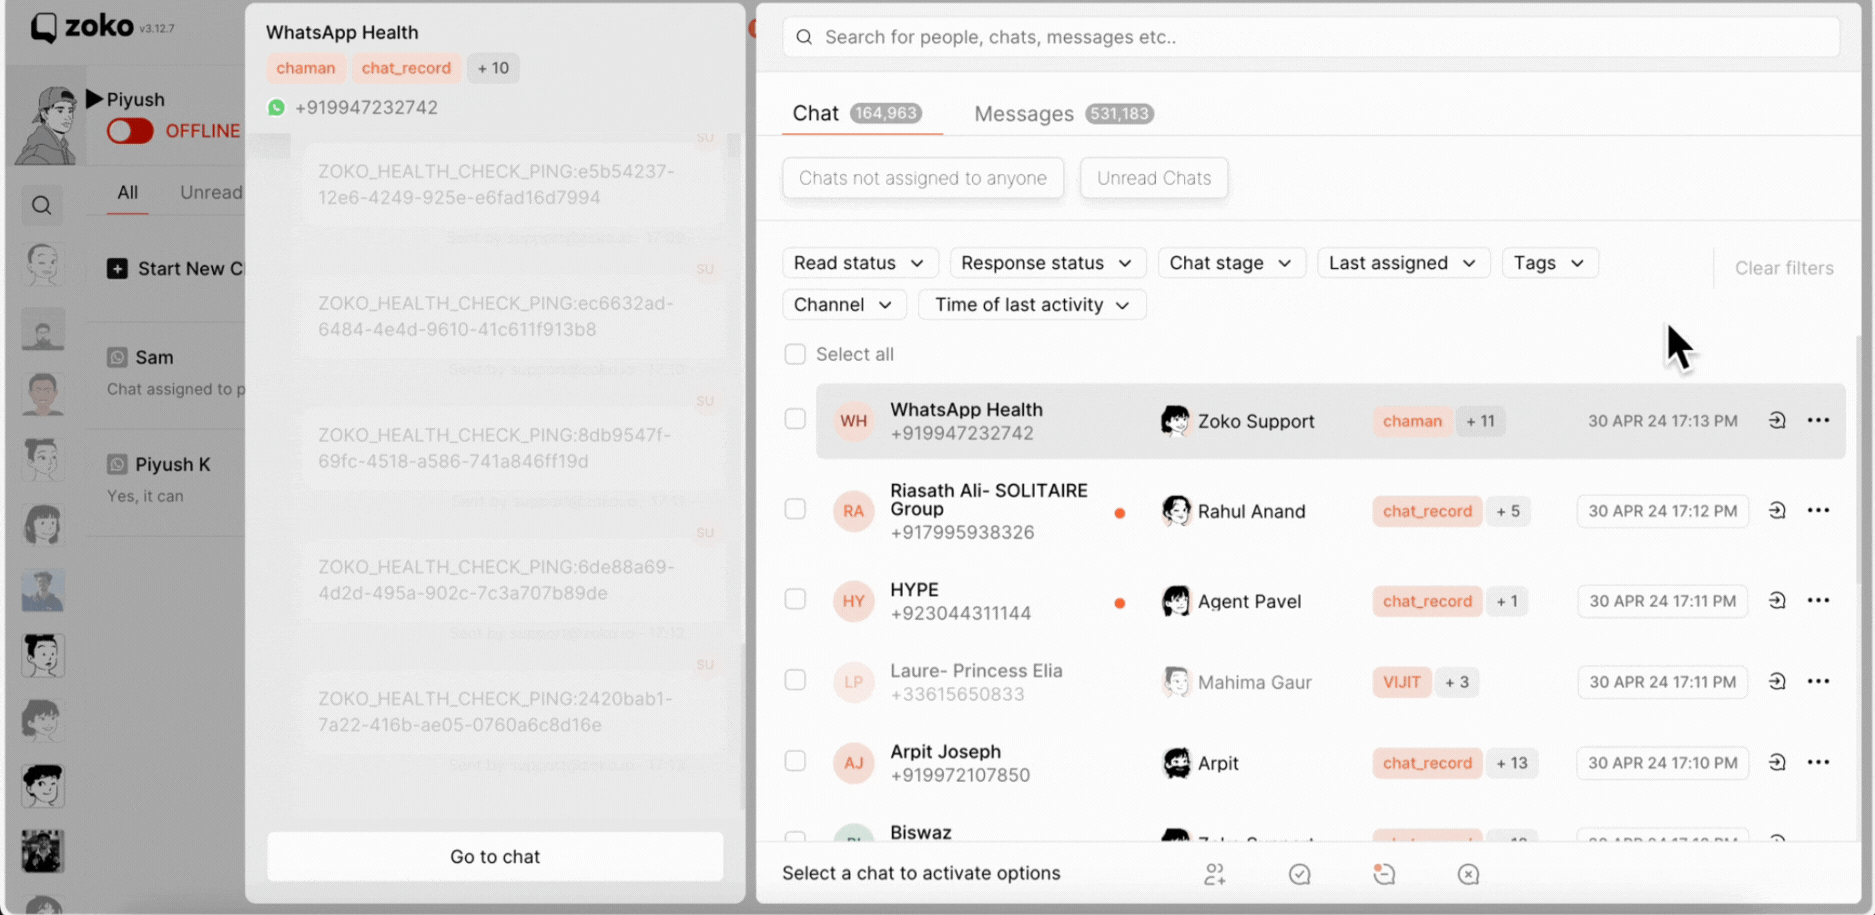Screen dimensions: 1875x915
Task: Open the Sam chat in left list
Action: [x=165, y=372]
